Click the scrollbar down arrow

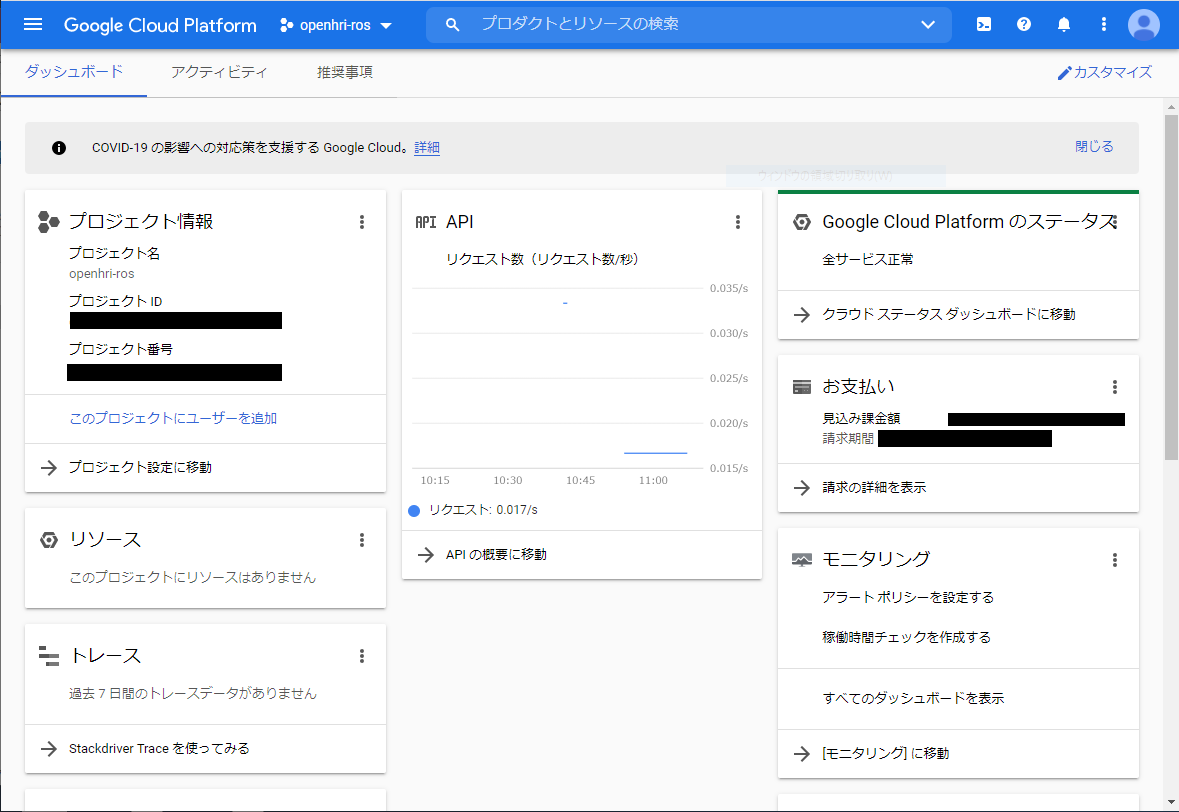click(1171, 802)
